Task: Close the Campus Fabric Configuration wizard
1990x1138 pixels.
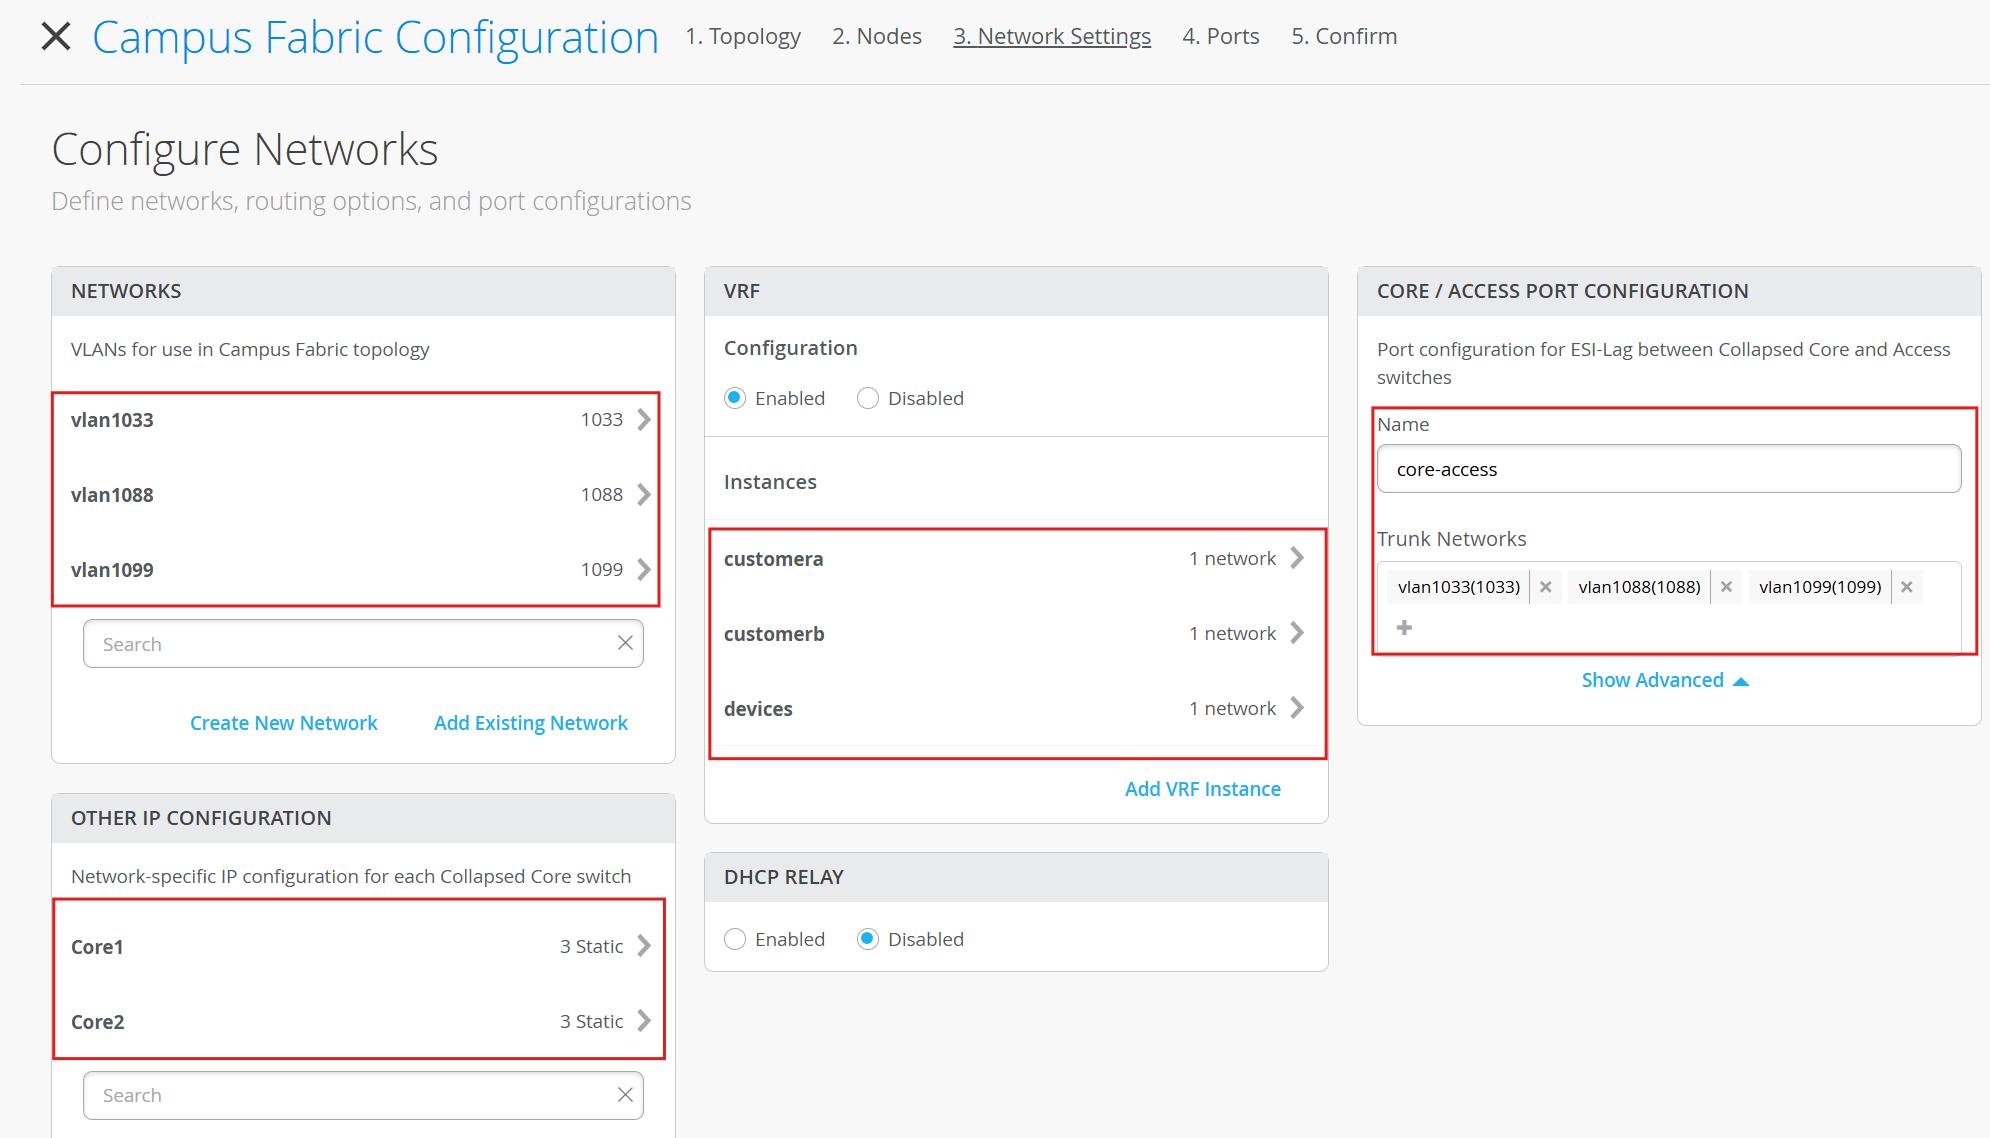Action: point(56,37)
